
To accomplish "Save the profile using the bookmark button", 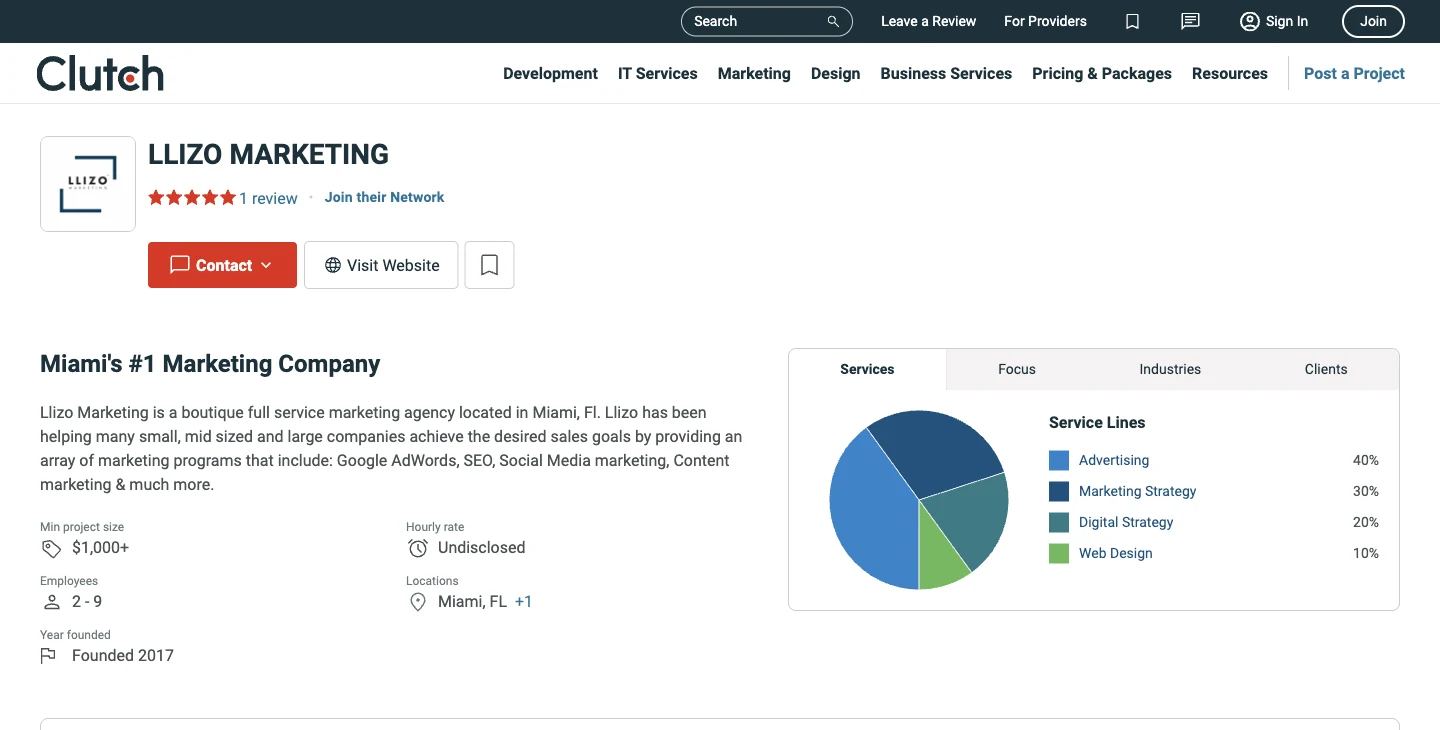I will coord(489,265).
